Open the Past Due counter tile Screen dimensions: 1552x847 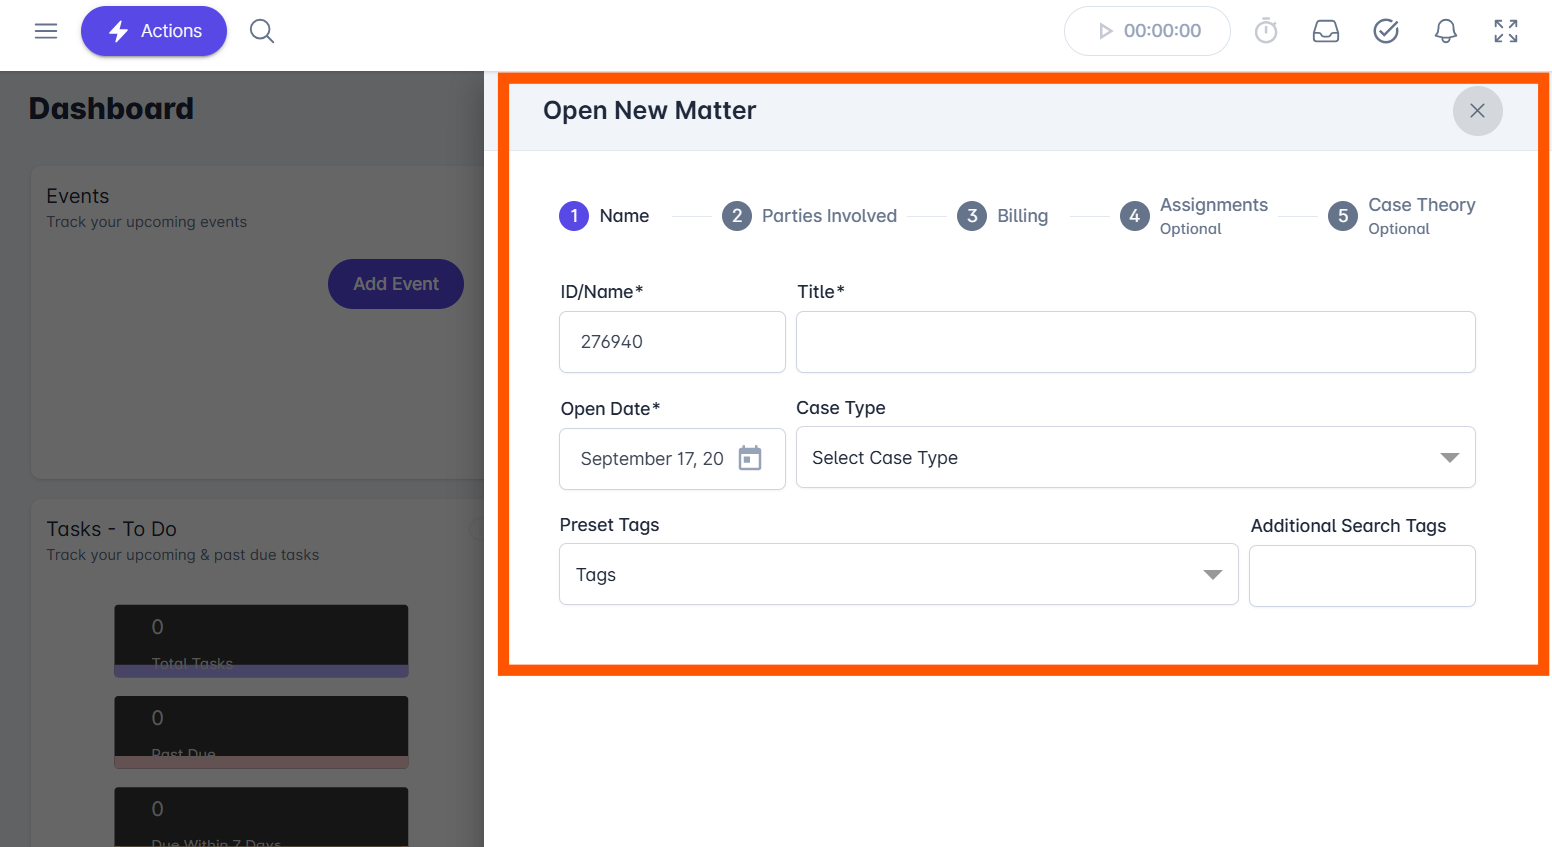[x=261, y=732]
